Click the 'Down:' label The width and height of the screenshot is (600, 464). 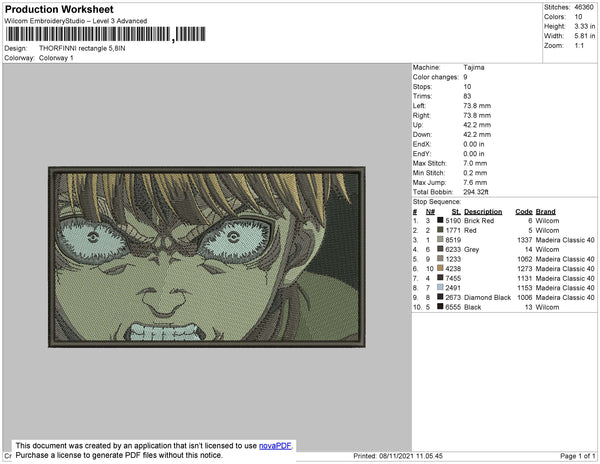(x=422, y=135)
